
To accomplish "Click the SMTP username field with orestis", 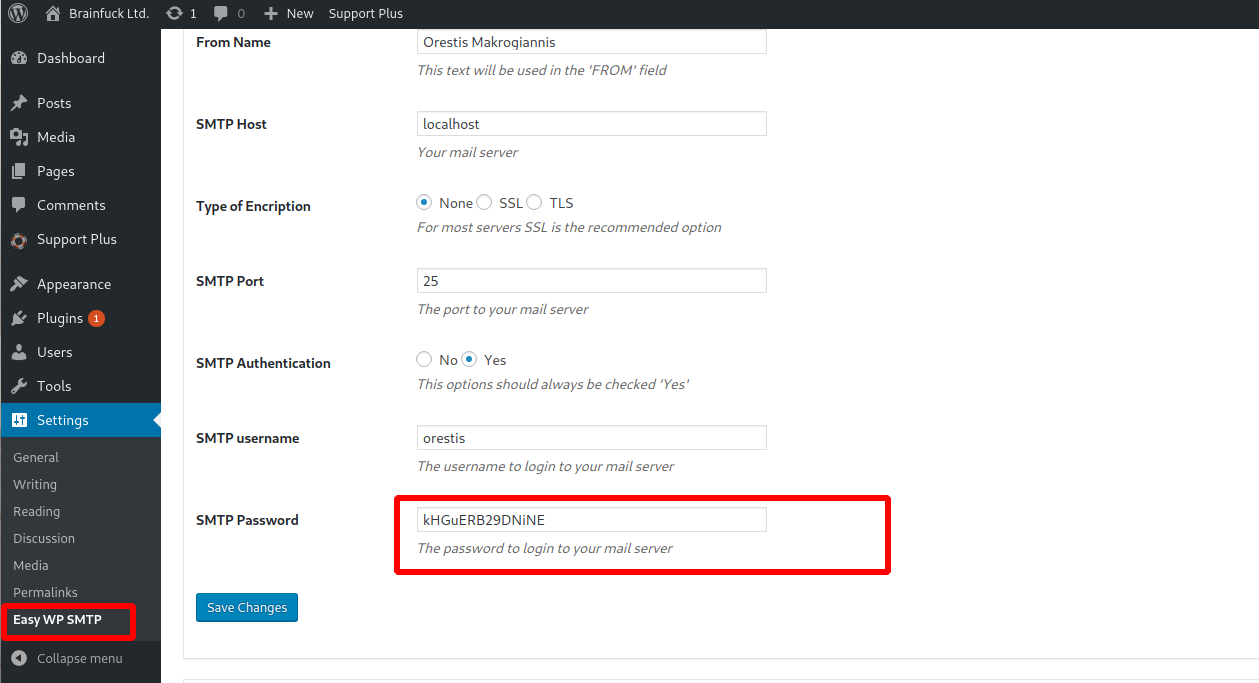I will (x=592, y=438).
